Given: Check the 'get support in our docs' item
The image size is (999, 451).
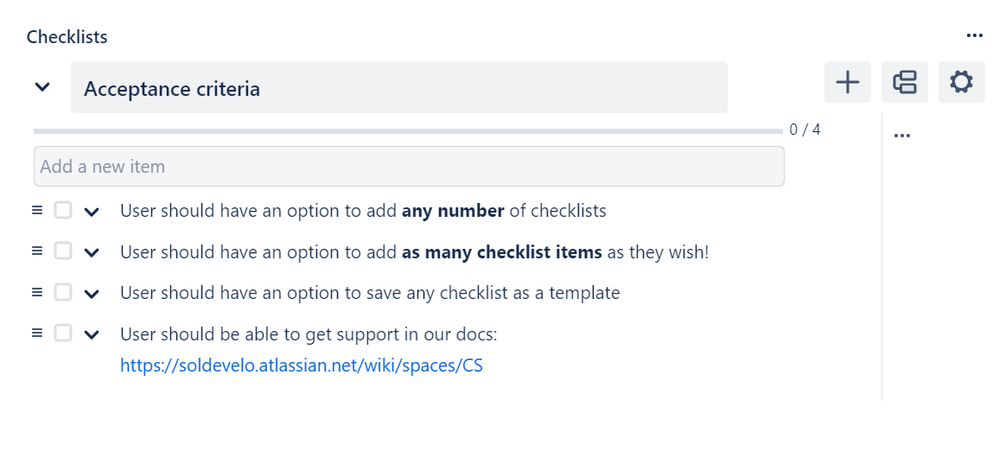Looking at the screenshot, I should click(62, 333).
